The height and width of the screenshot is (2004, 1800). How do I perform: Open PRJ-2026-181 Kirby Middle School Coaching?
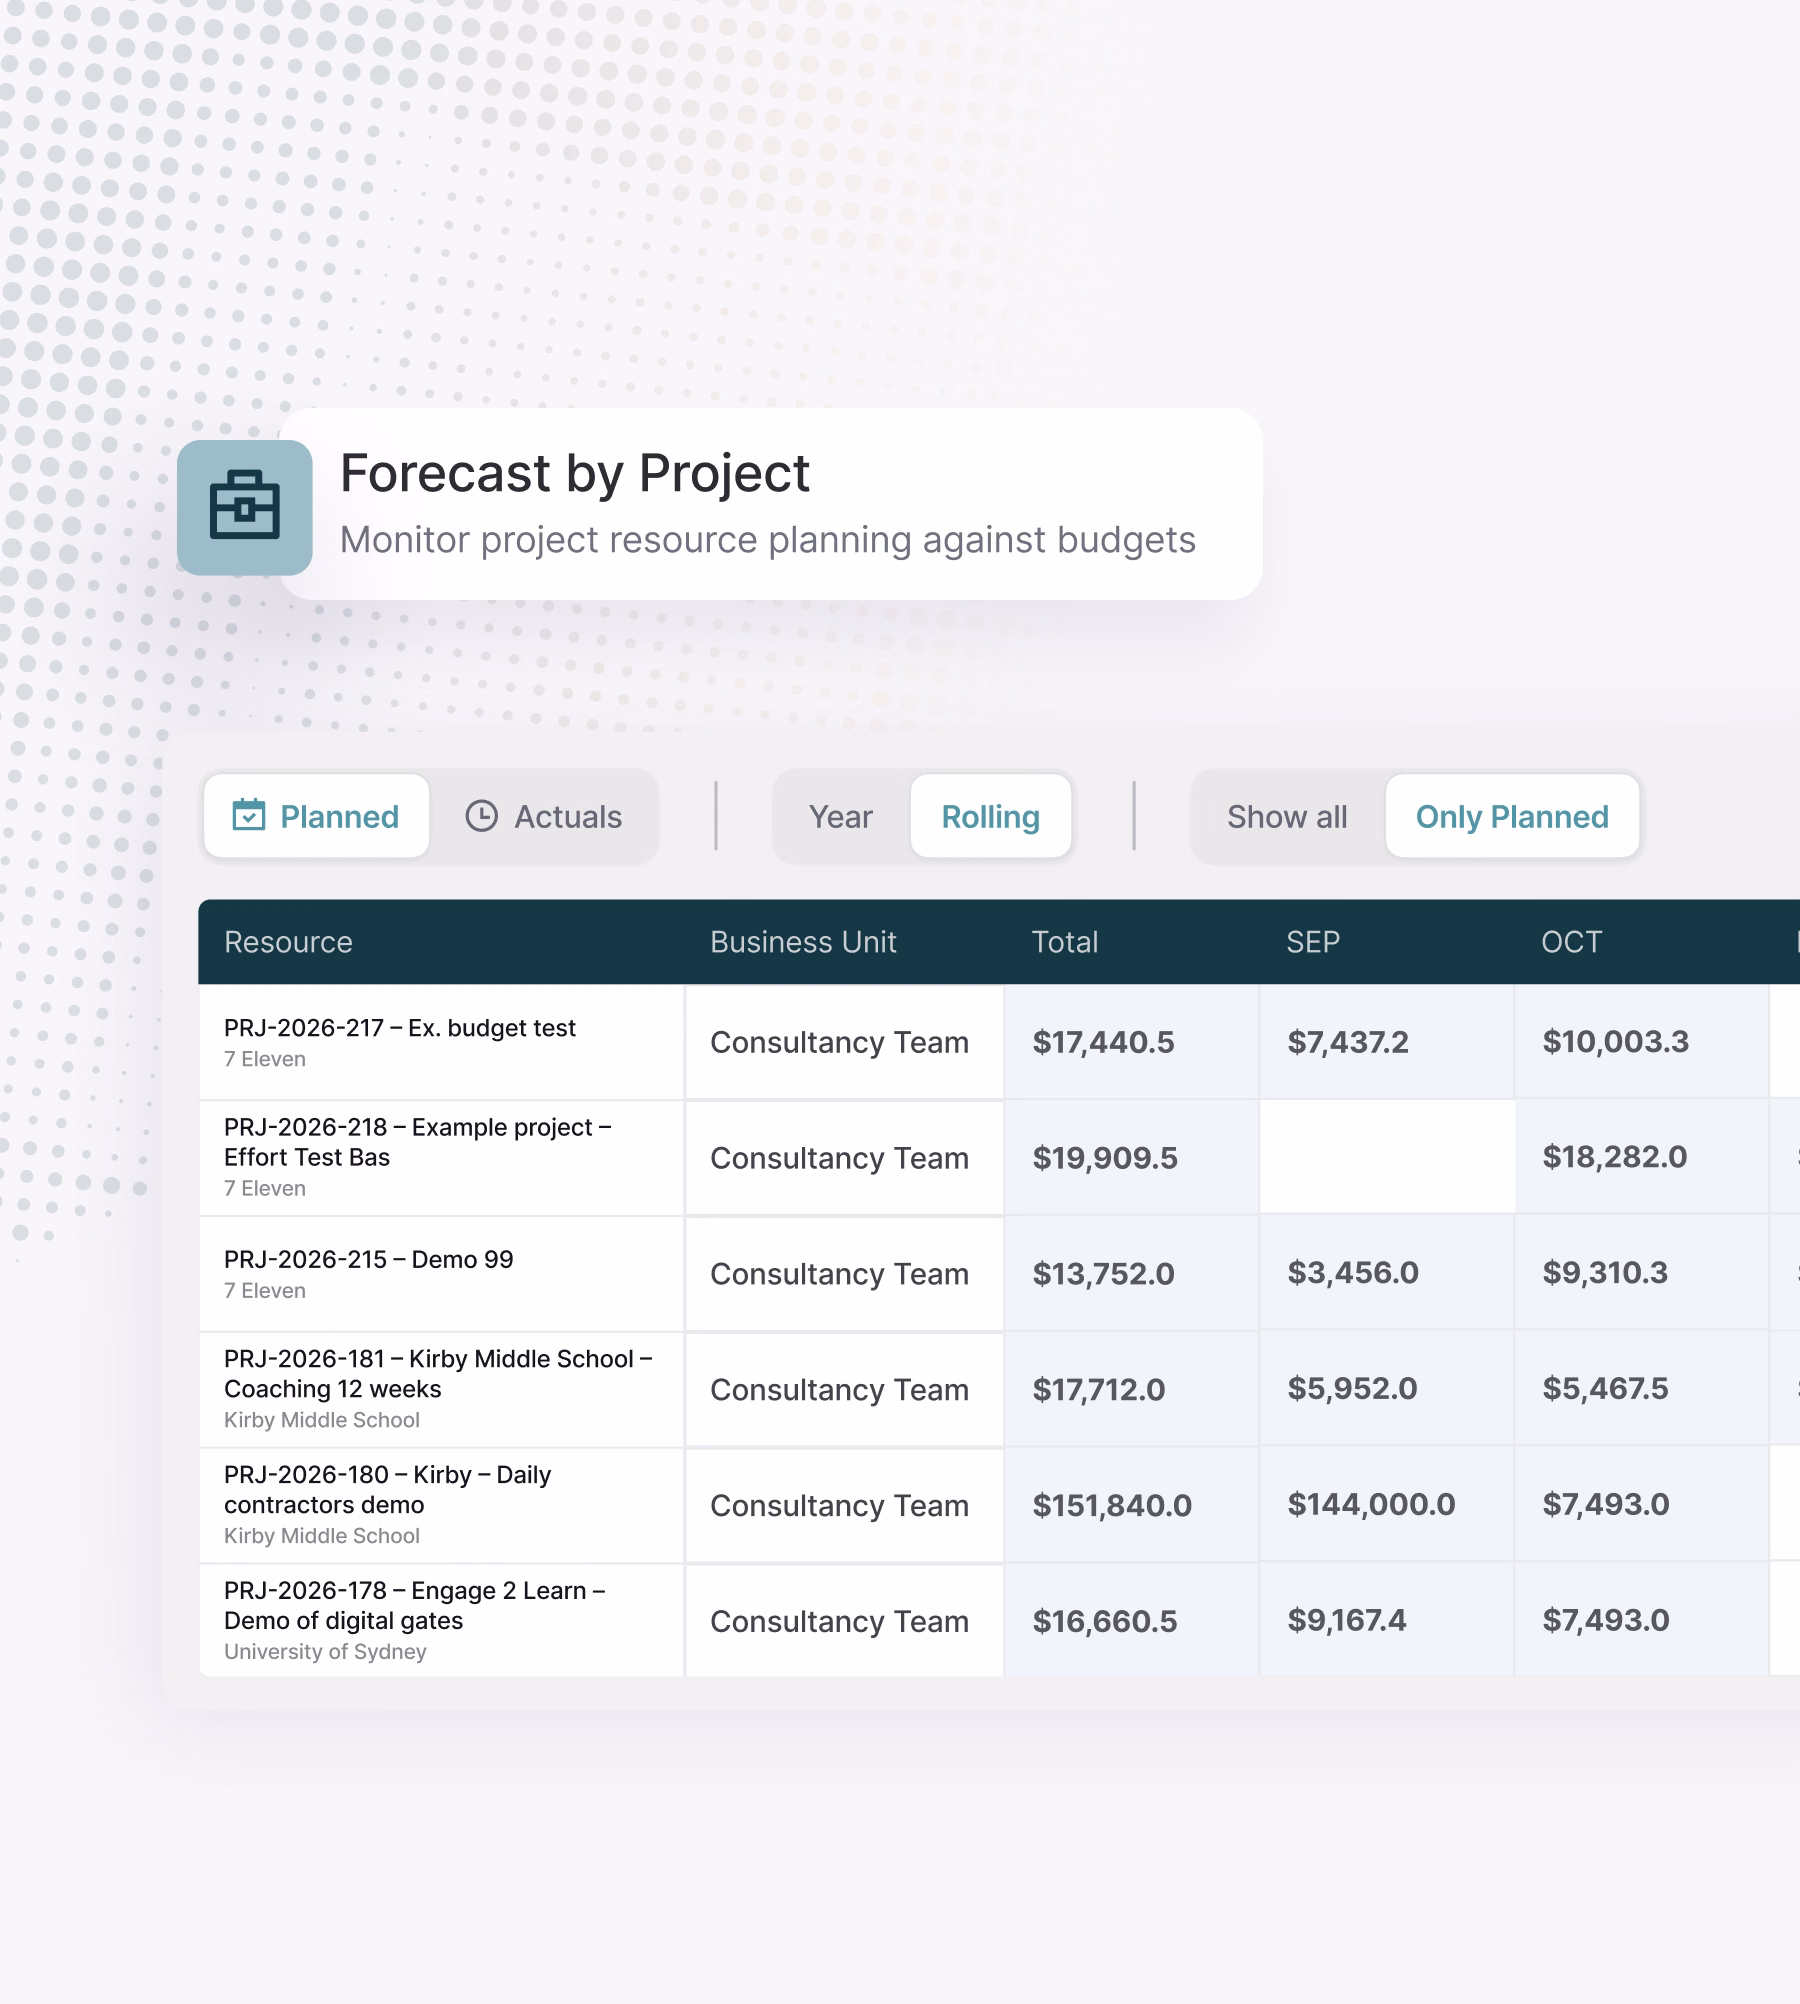click(x=438, y=1374)
